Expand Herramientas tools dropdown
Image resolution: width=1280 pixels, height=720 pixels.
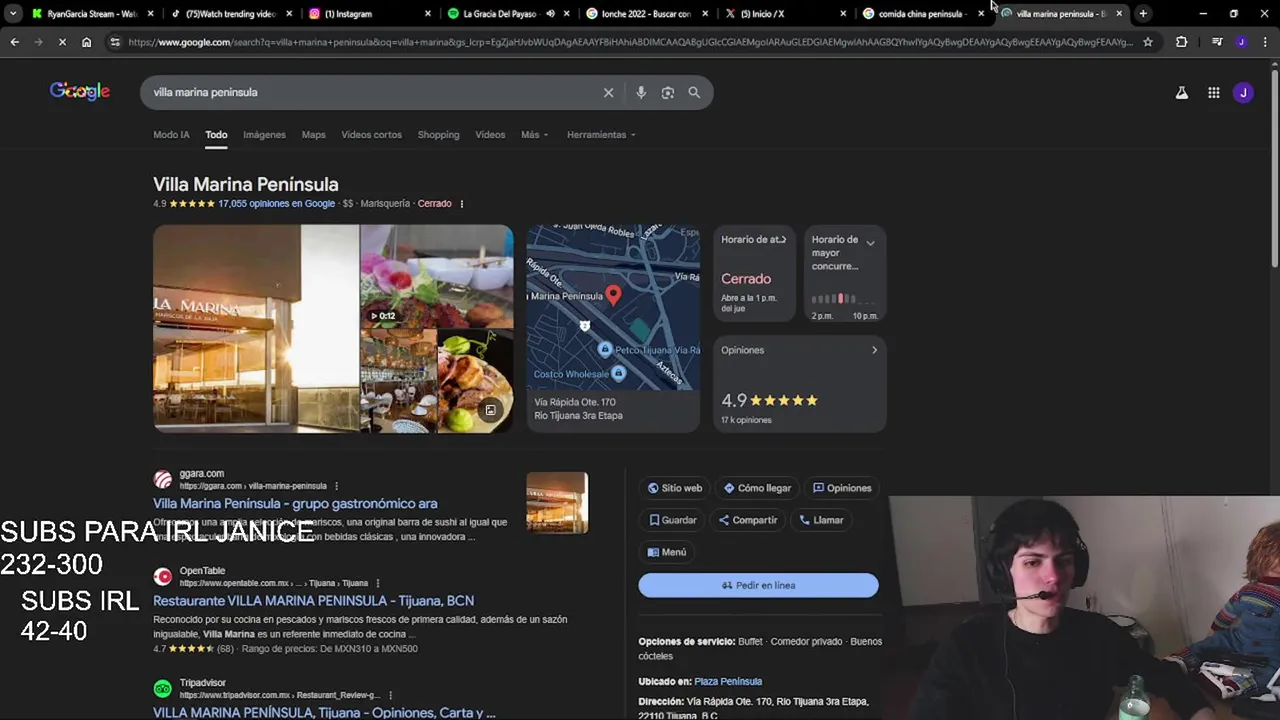601,135
